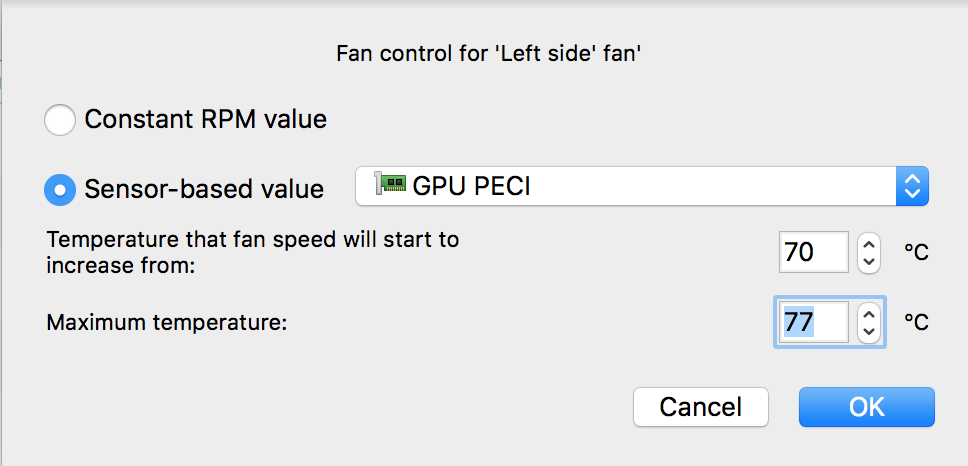Click the °C unit next to start temperature
Image resolution: width=968 pixels, height=466 pixels.
click(x=916, y=253)
